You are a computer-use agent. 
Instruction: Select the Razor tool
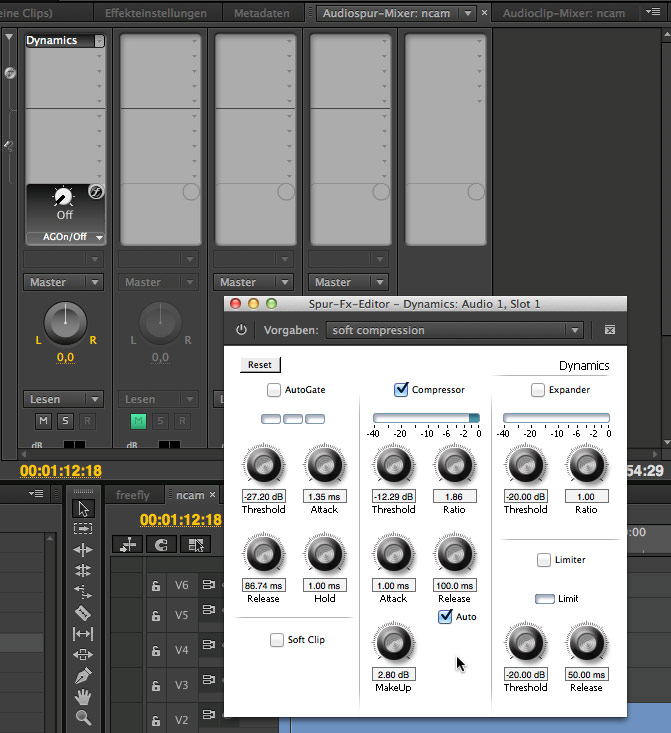(83, 612)
